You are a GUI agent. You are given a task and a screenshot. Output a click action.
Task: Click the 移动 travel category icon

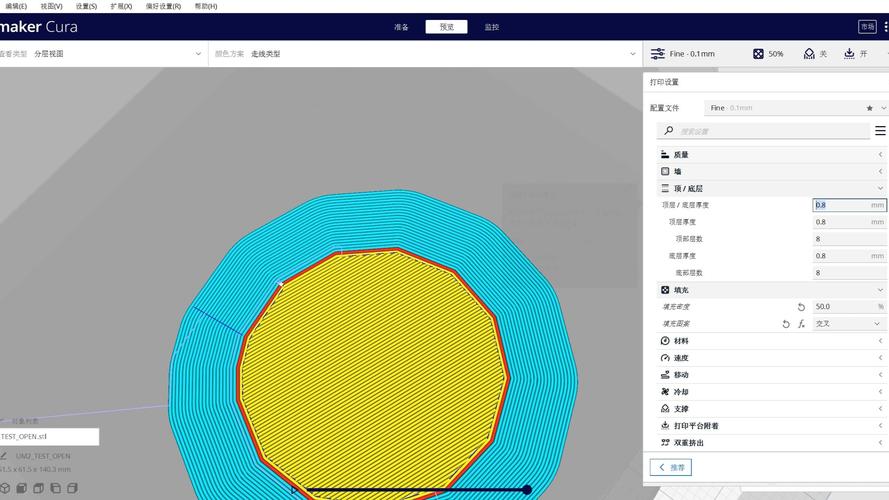665,375
